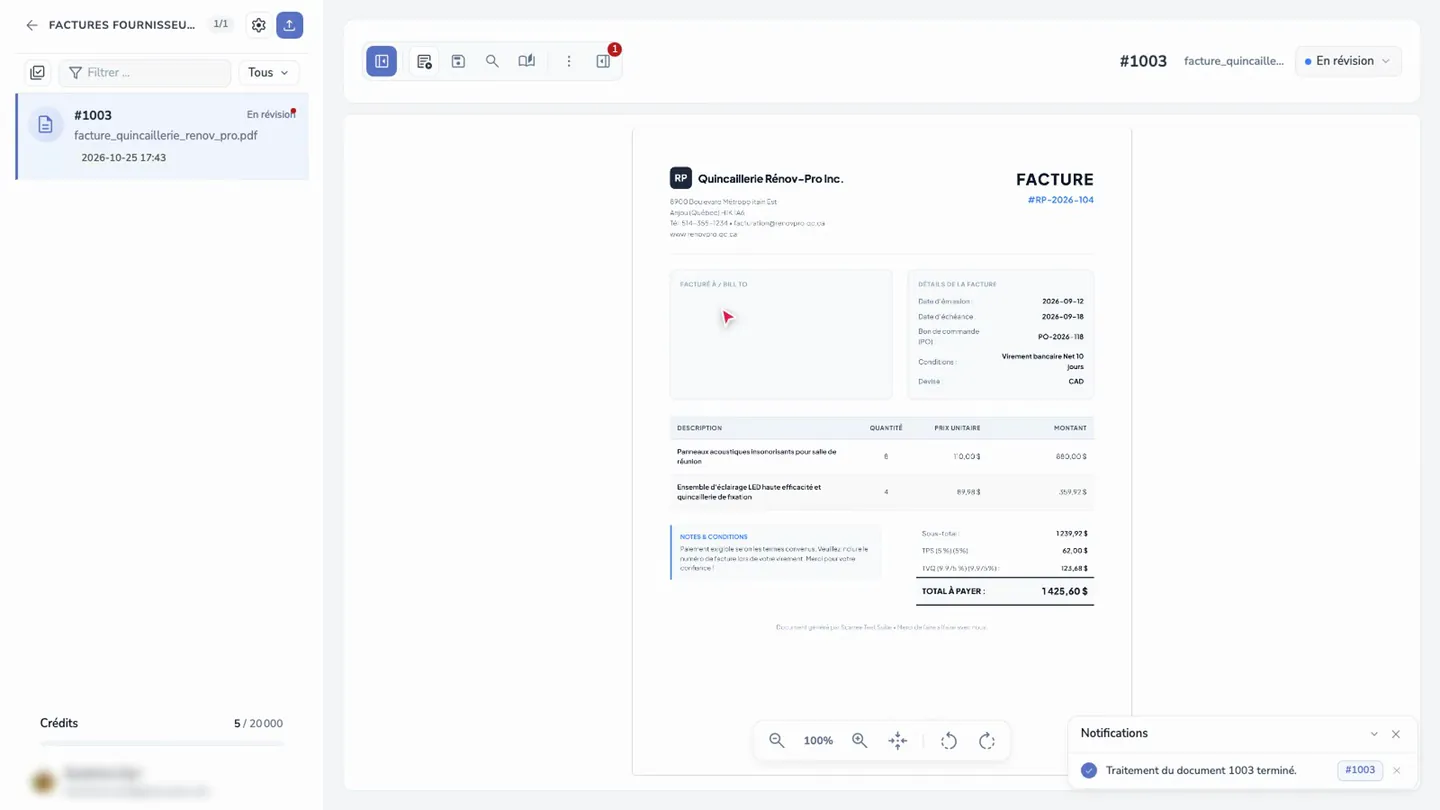Rotate the document counterclockwise
1440x810 pixels.
949,741
